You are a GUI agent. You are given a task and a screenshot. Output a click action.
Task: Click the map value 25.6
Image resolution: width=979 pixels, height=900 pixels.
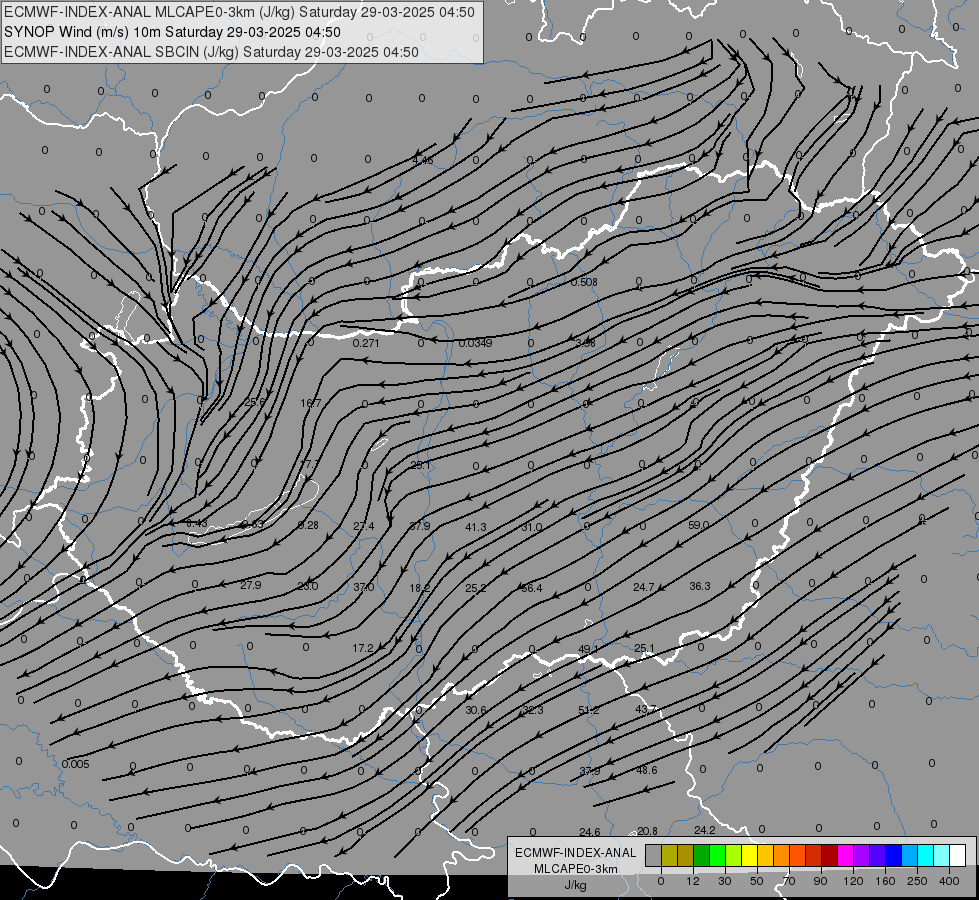tap(254, 402)
